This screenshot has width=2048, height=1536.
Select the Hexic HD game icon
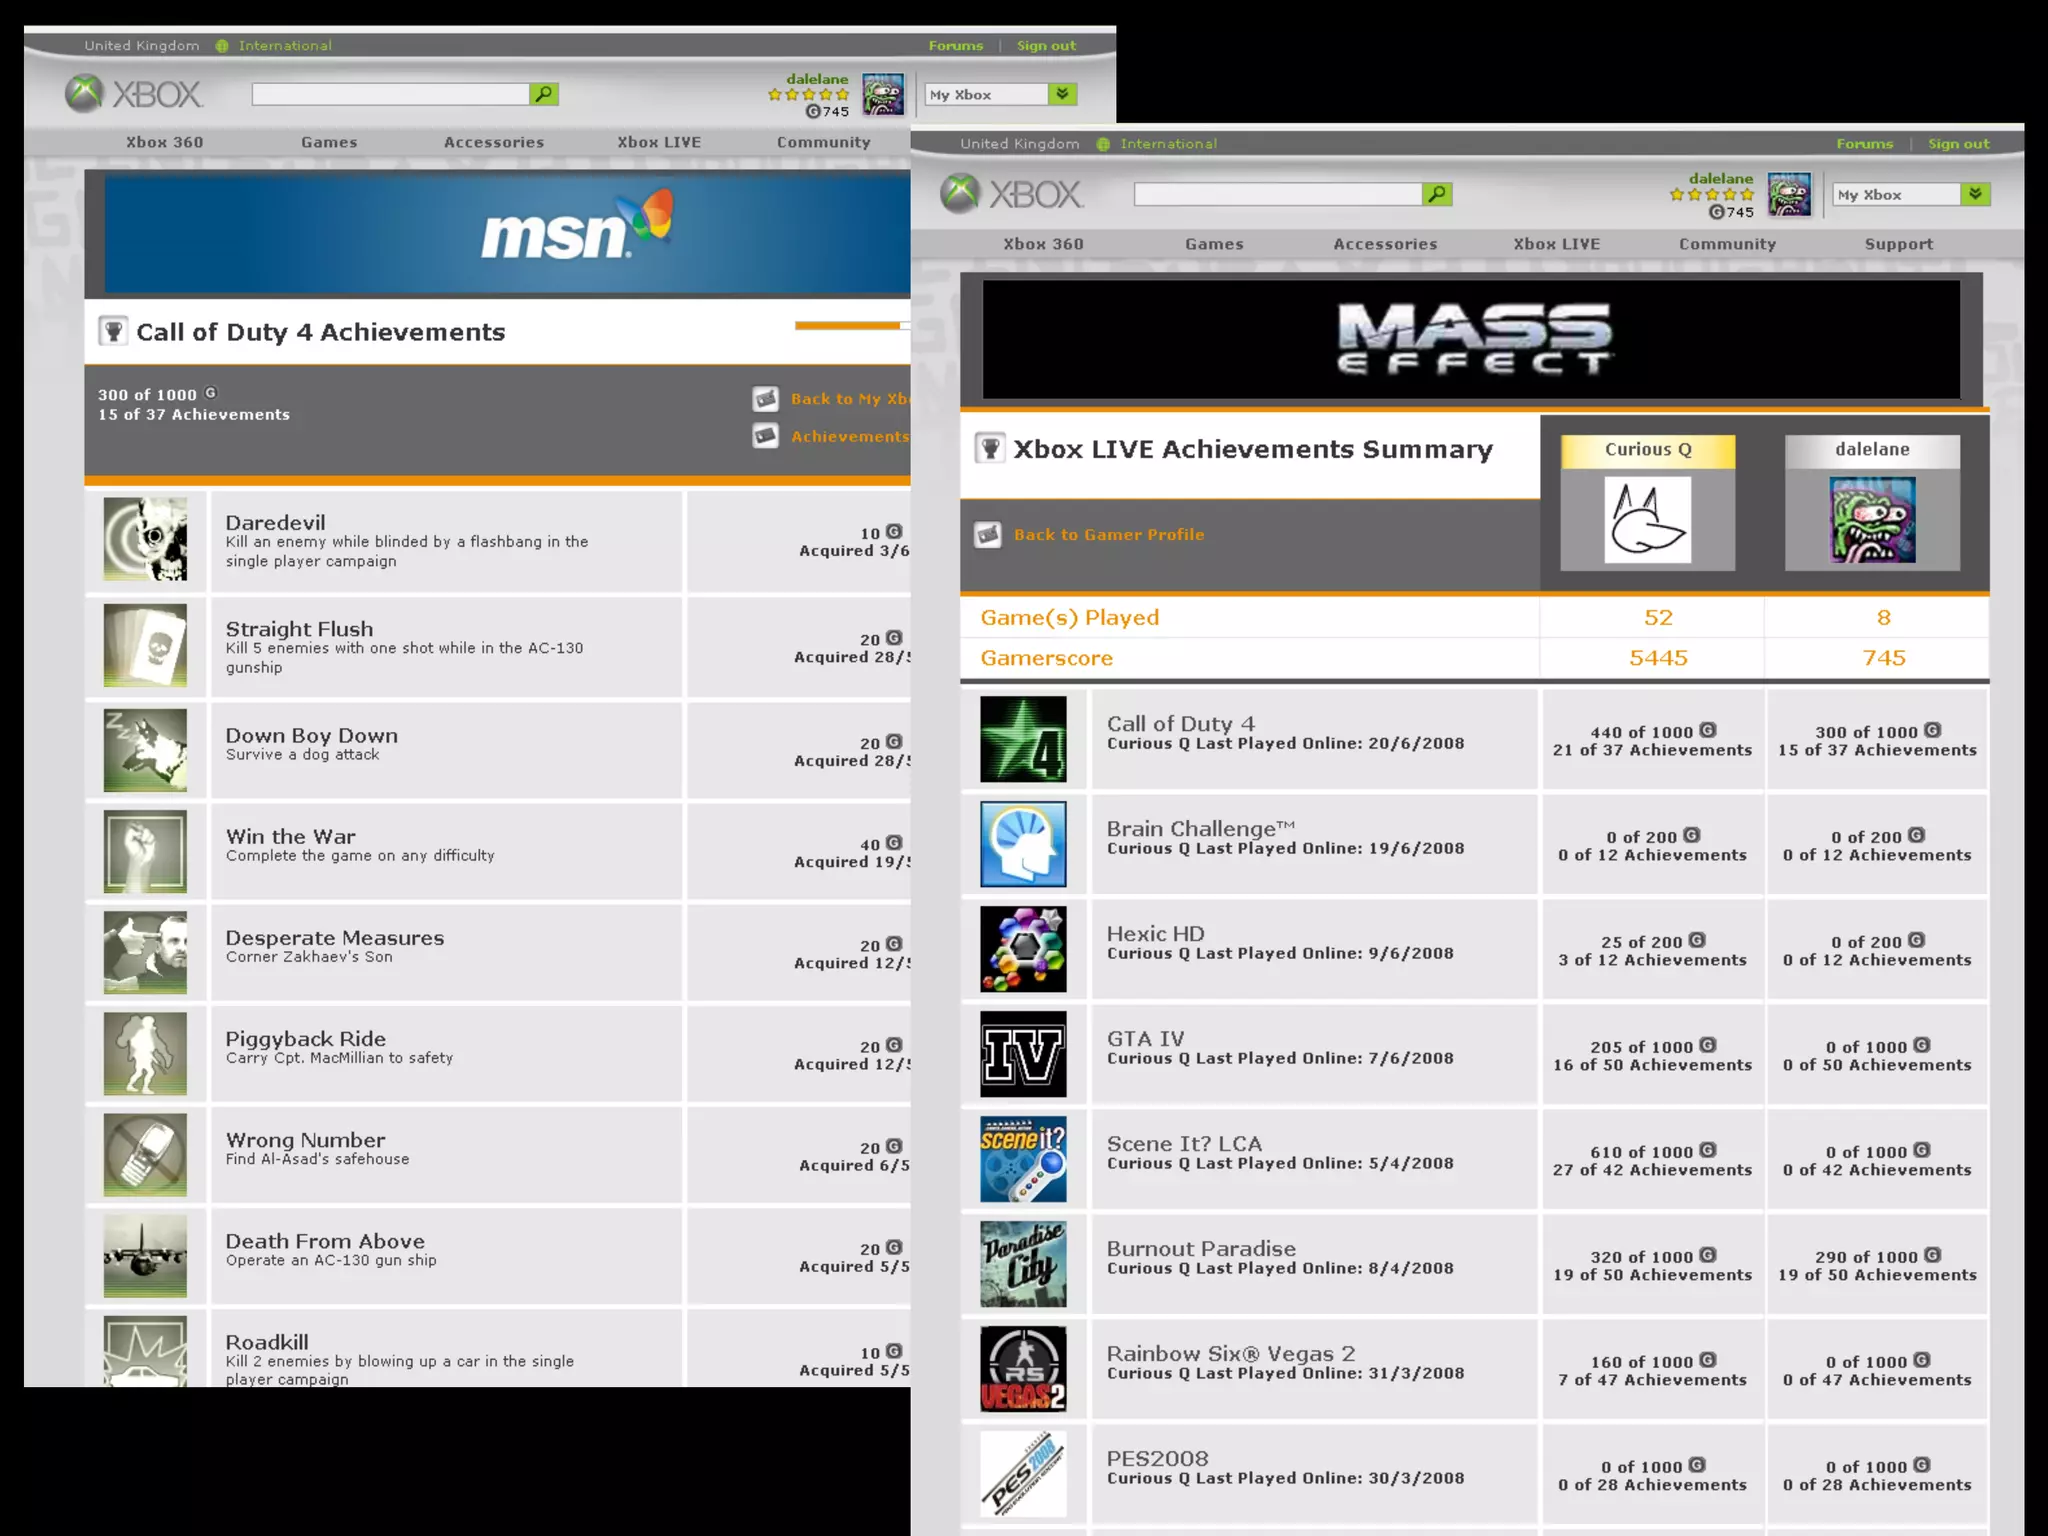[1023, 949]
